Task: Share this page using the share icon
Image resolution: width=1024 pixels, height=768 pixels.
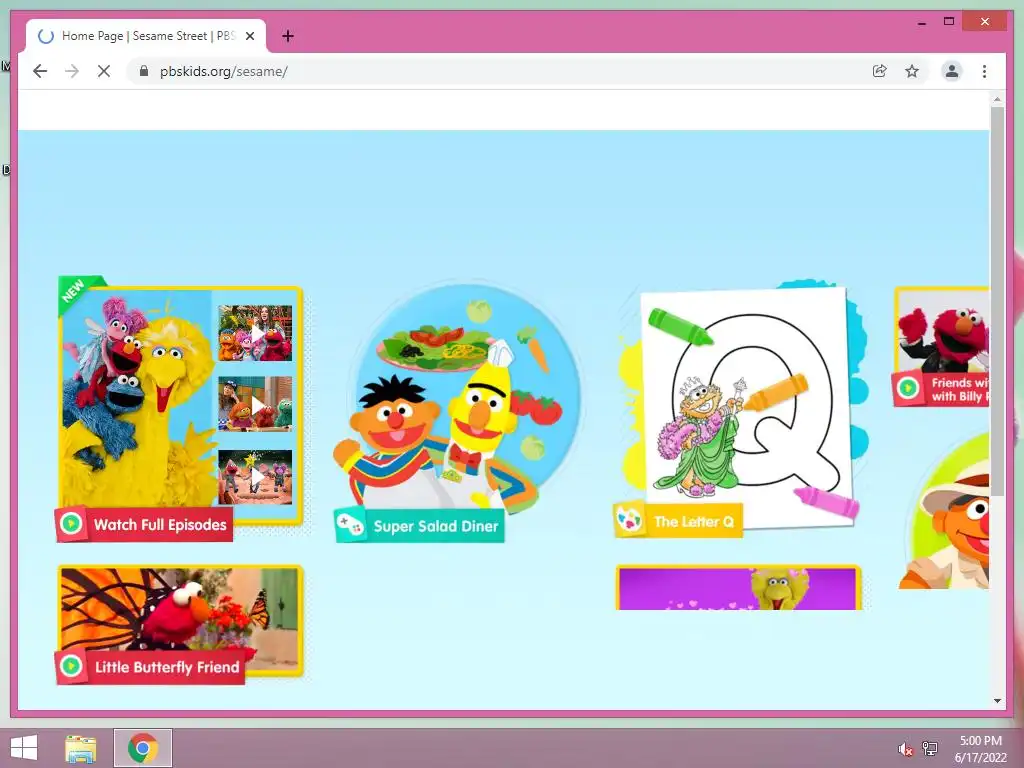Action: [880, 71]
